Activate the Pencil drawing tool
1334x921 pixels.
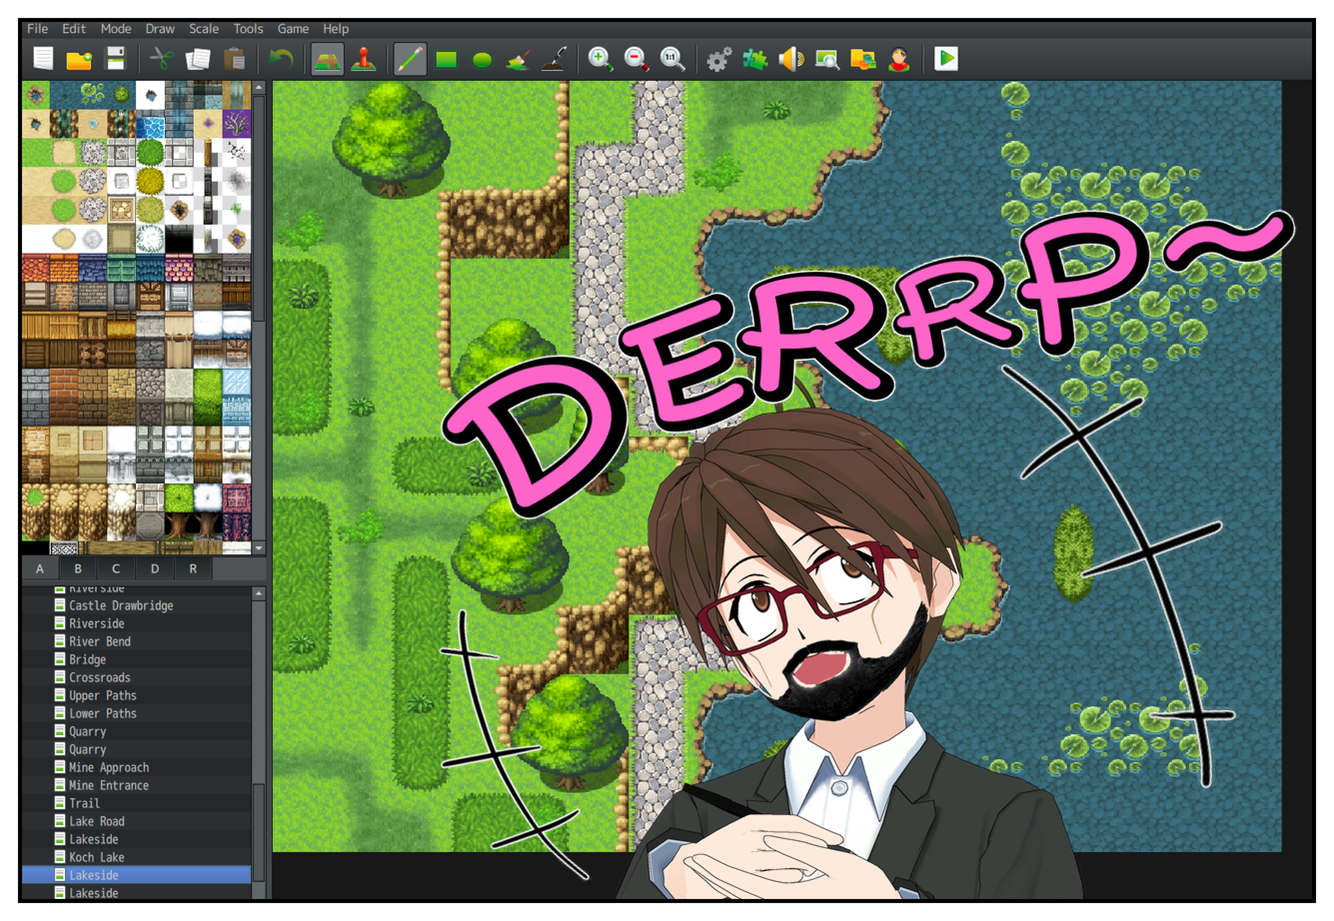tap(410, 60)
